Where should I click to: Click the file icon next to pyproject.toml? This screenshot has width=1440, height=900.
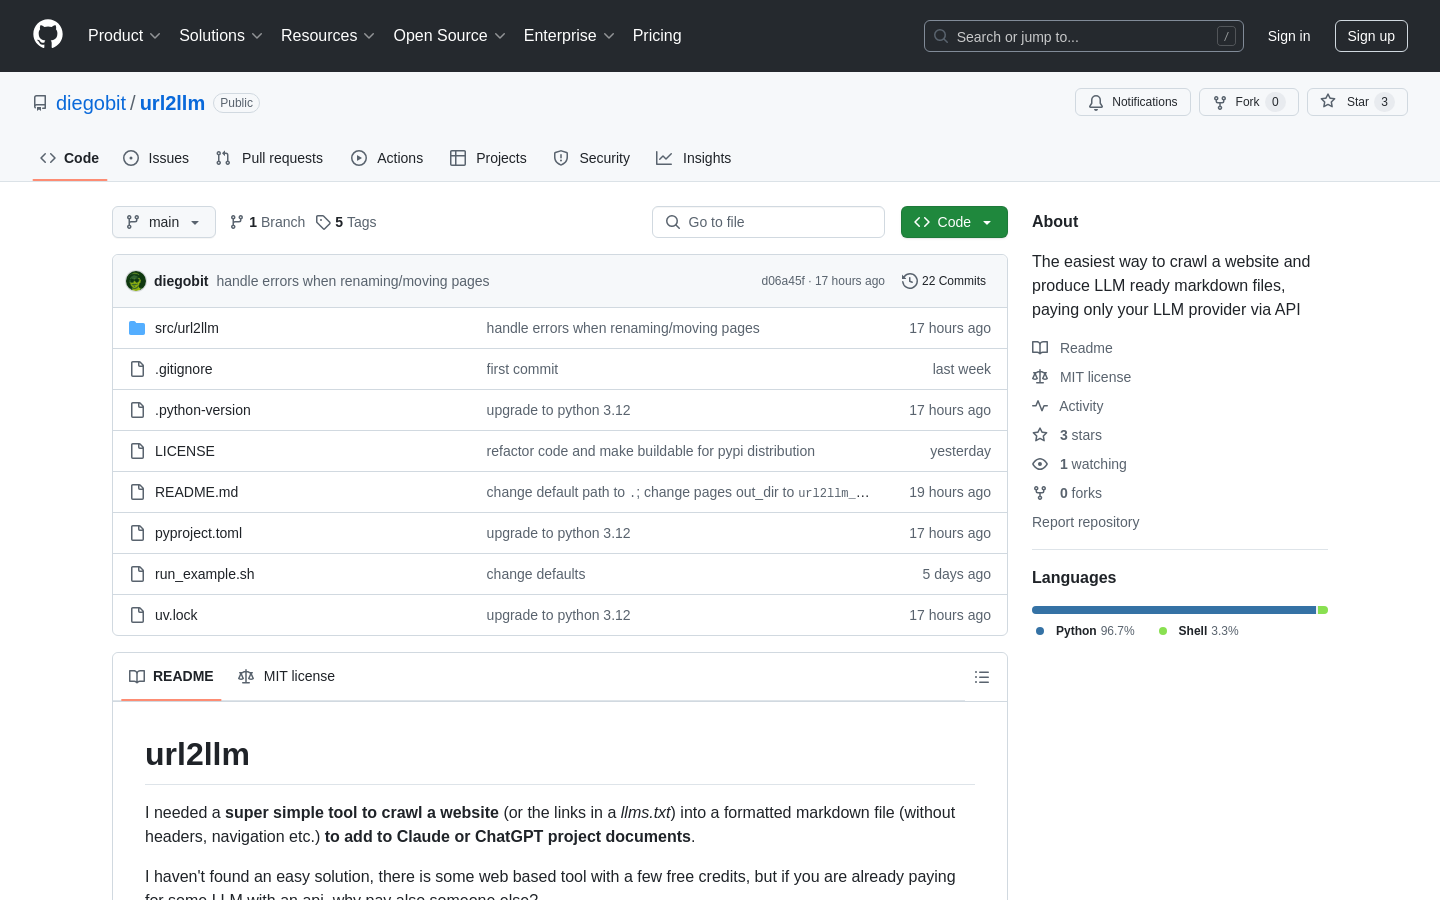coord(137,533)
